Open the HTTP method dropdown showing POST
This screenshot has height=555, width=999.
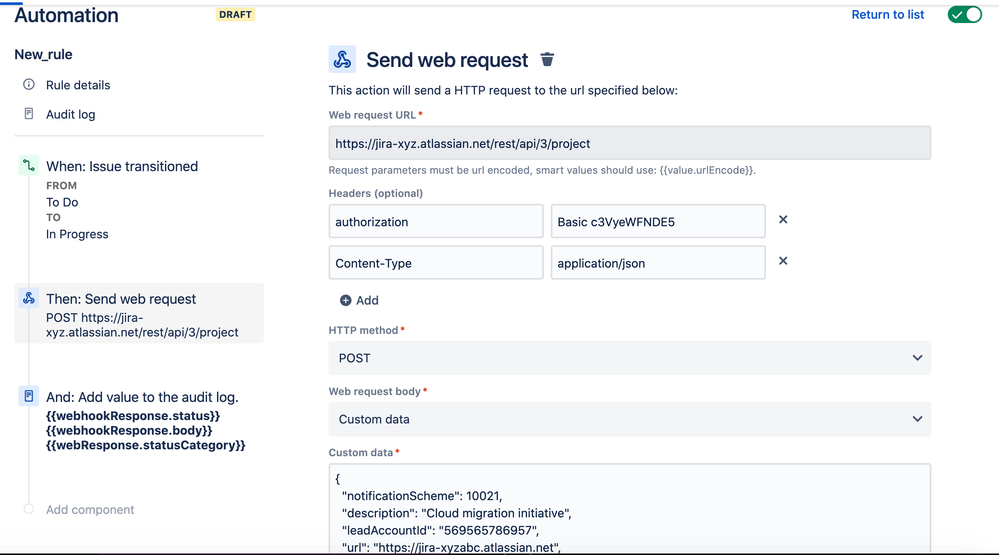click(x=629, y=358)
